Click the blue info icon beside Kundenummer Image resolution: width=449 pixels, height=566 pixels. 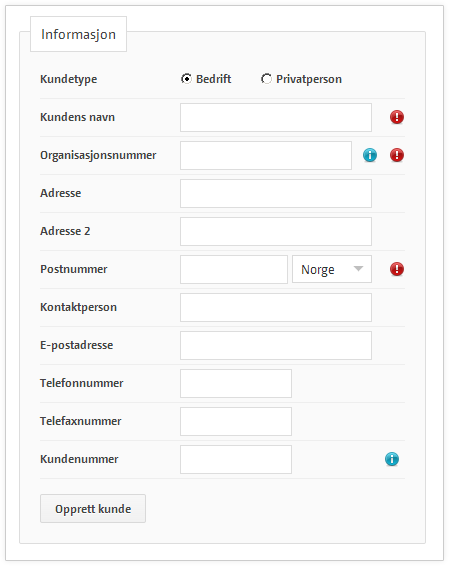point(392,459)
